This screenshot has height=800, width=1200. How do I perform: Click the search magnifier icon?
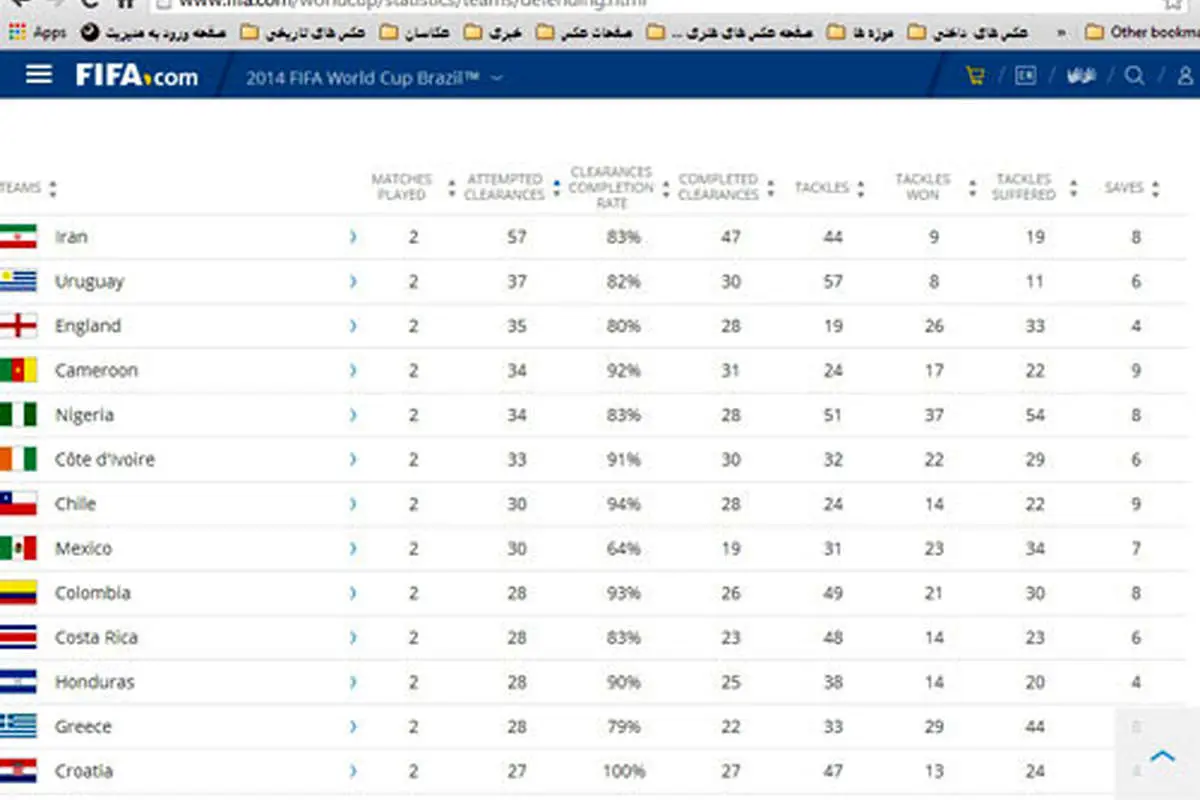1134,76
